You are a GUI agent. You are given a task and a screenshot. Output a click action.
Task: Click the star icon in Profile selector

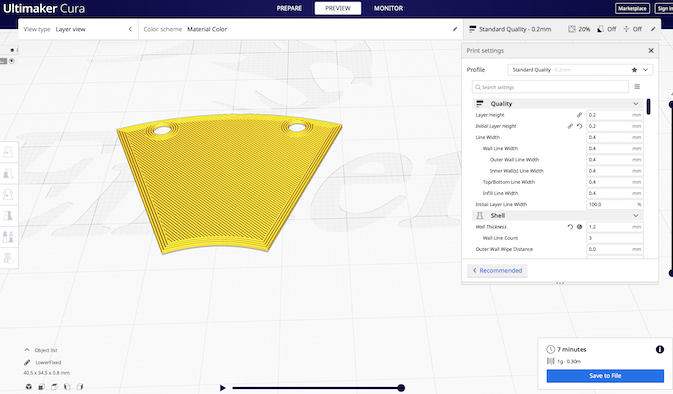tap(634, 70)
